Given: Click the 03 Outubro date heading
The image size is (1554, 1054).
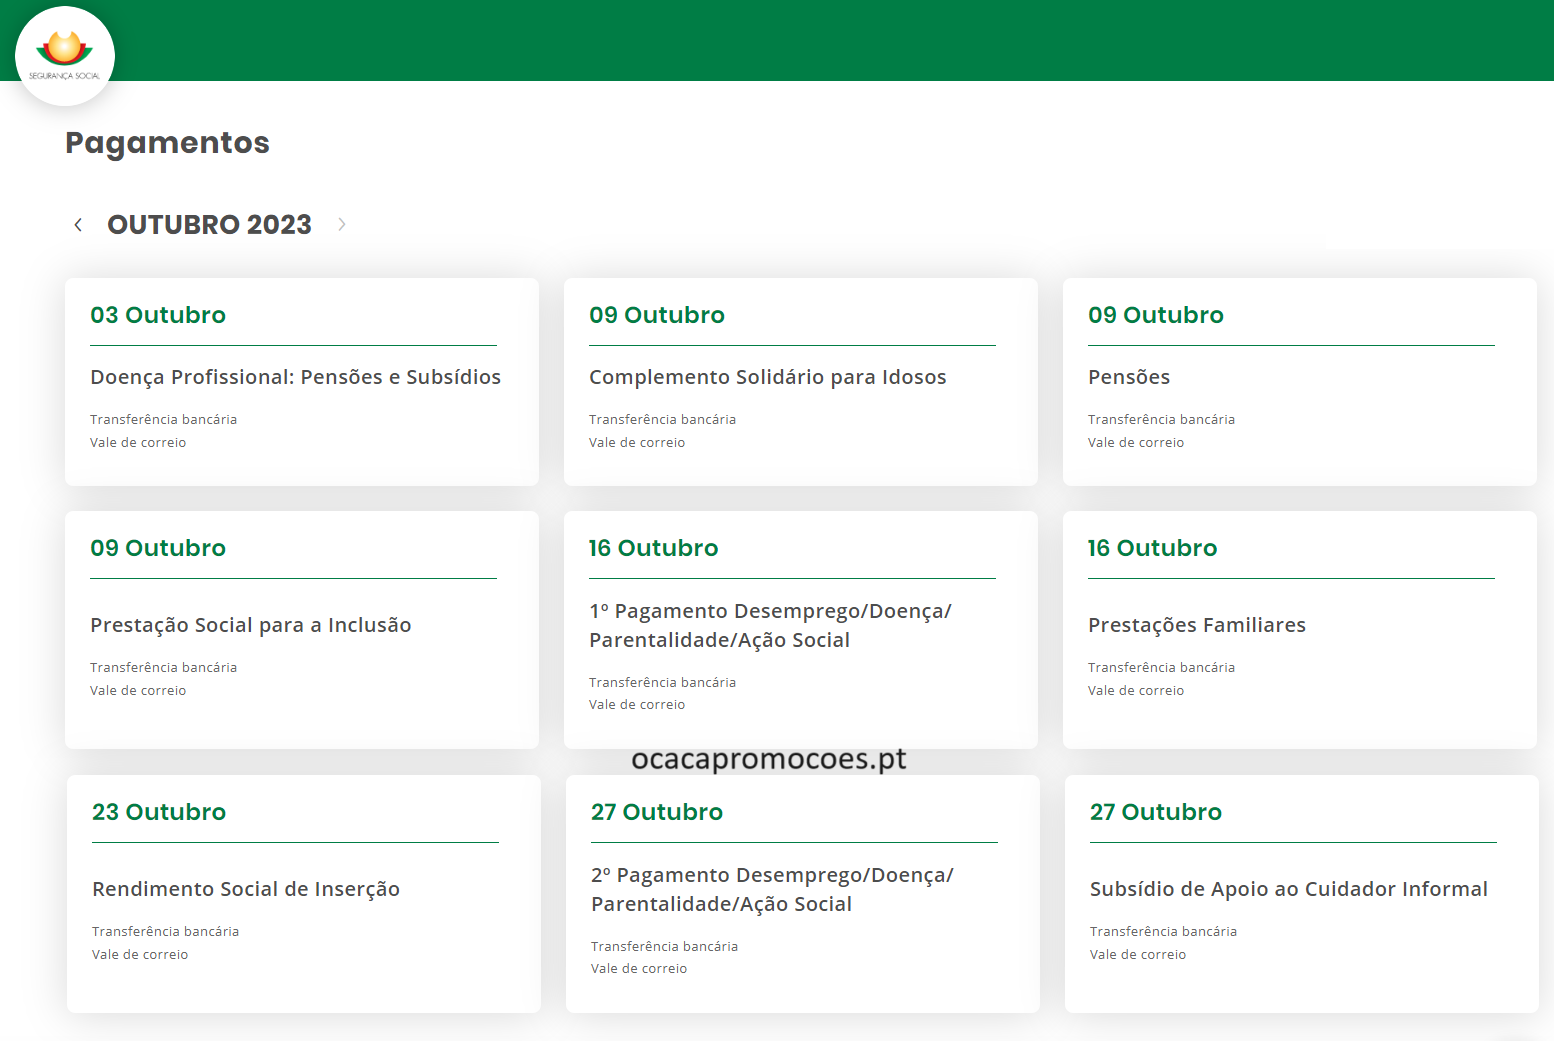Looking at the screenshot, I should pyautogui.click(x=158, y=315).
